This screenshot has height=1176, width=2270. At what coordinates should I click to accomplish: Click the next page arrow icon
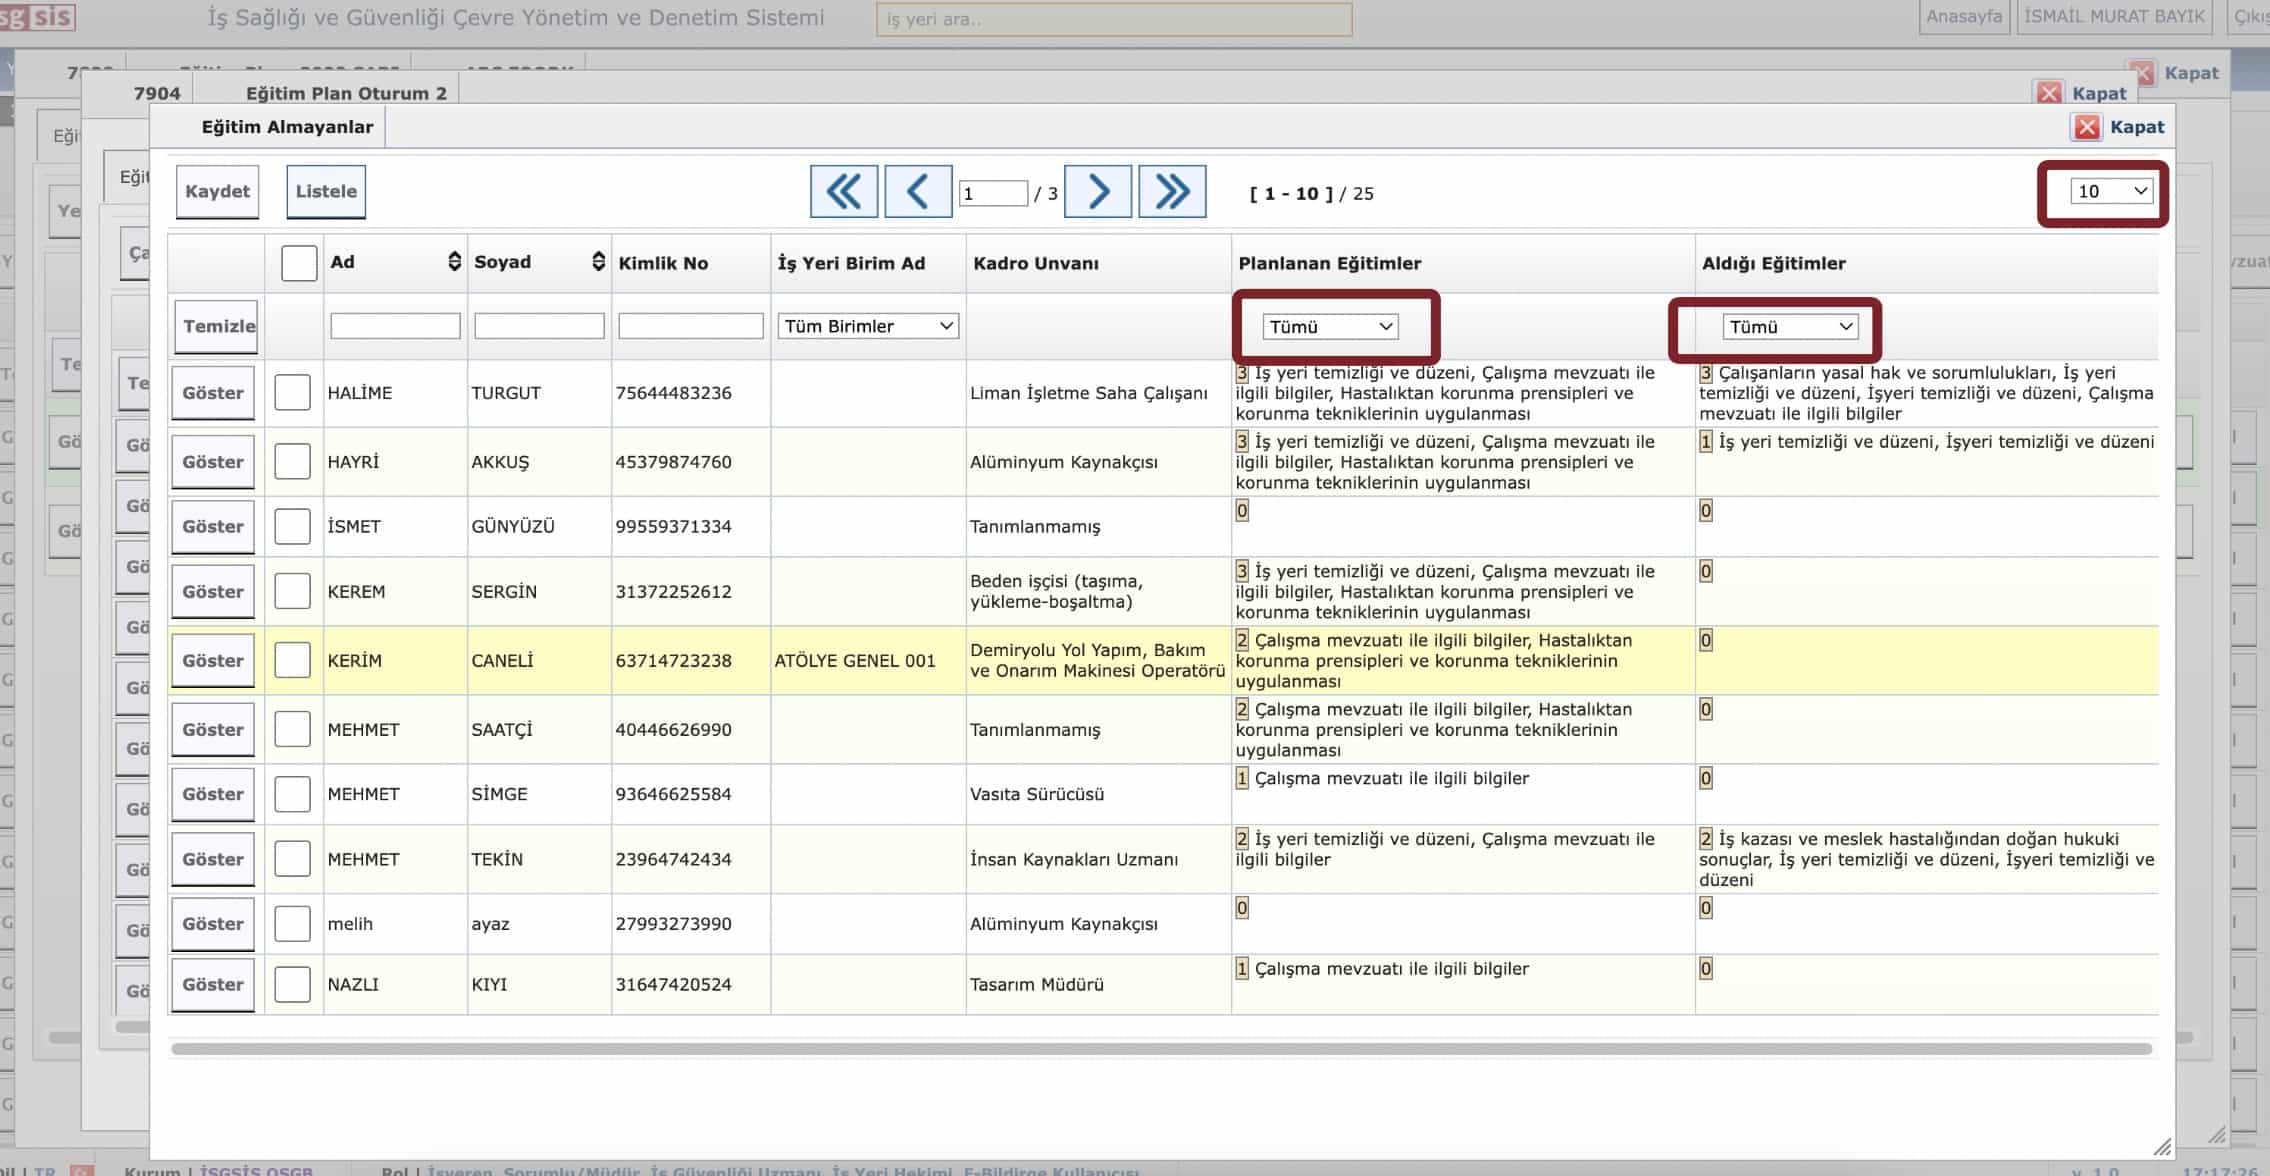[x=1098, y=191]
